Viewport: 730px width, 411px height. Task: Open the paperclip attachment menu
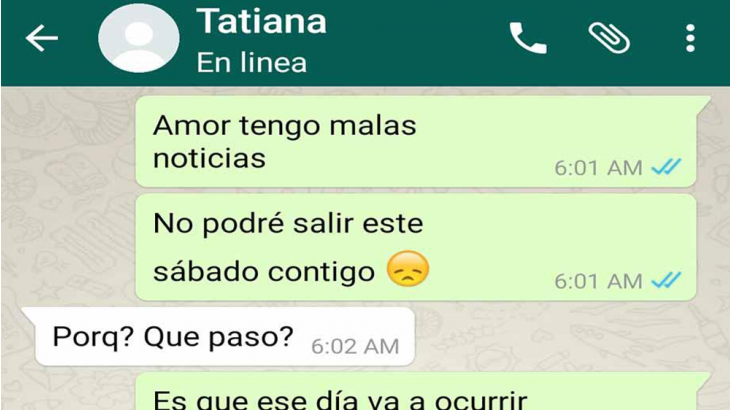pyautogui.click(x=609, y=38)
